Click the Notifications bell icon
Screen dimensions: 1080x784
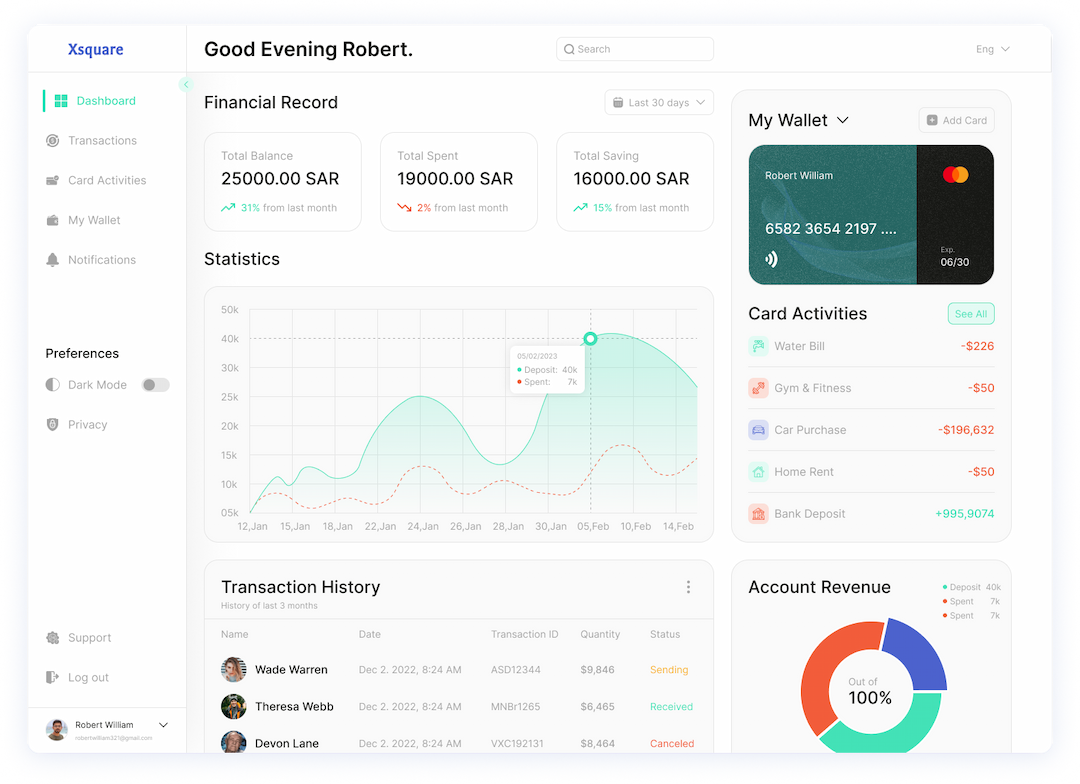pyautogui.click(x=52, y=260)
